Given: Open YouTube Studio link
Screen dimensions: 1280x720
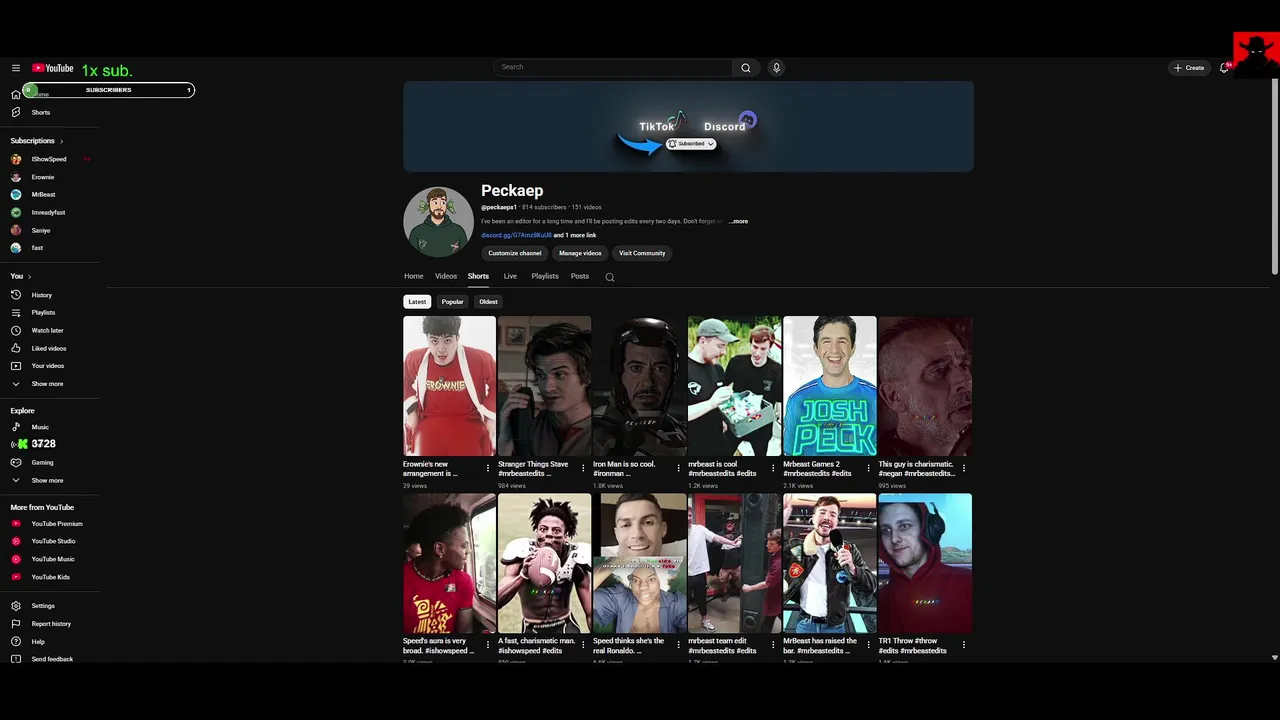Looking at the screenshot, I should tap(53, 541).
